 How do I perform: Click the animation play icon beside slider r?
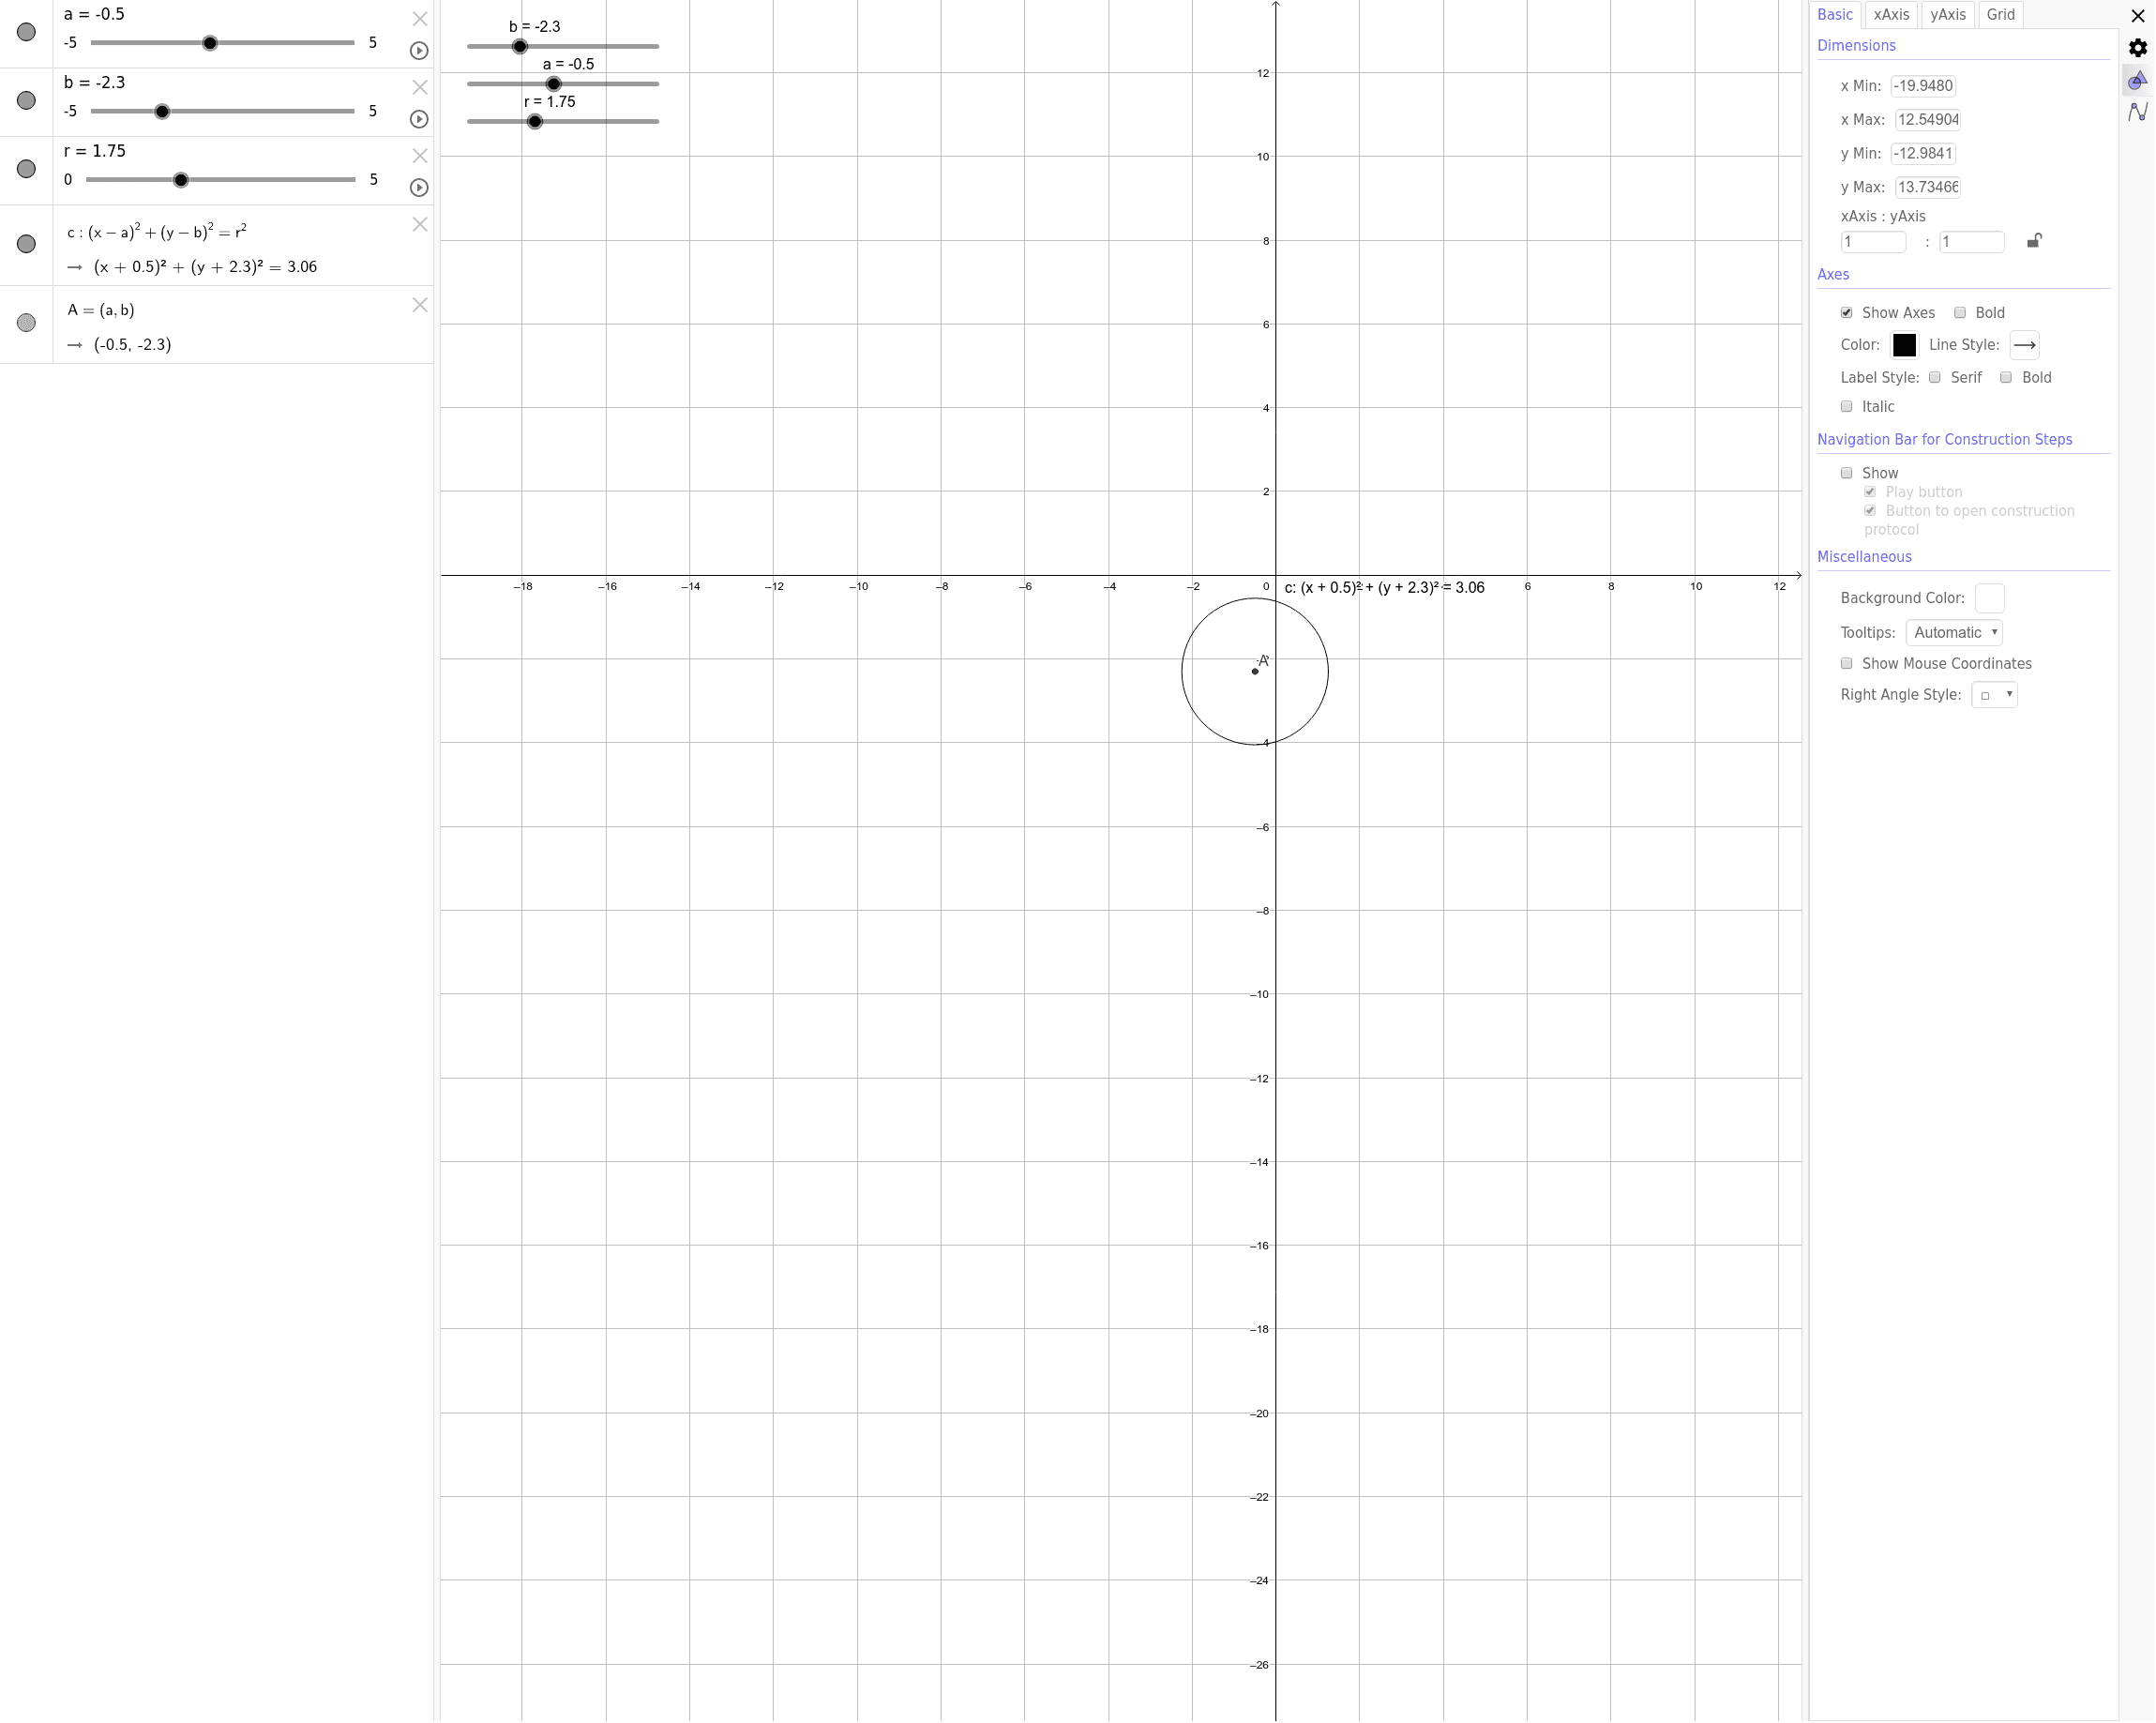[x=419, y=188]
